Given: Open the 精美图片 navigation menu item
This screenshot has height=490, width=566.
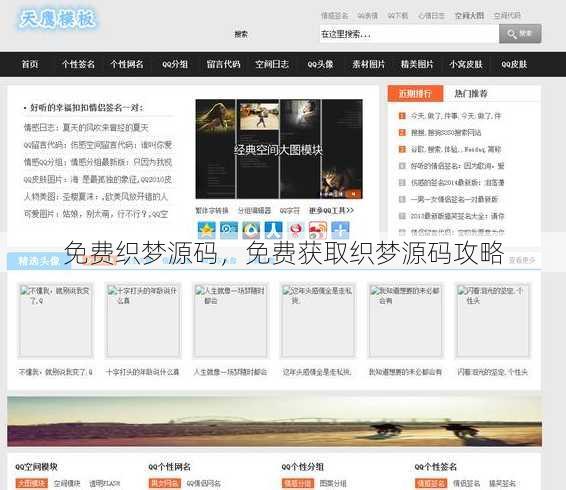Looking at the screenshot, I should 417,64.
